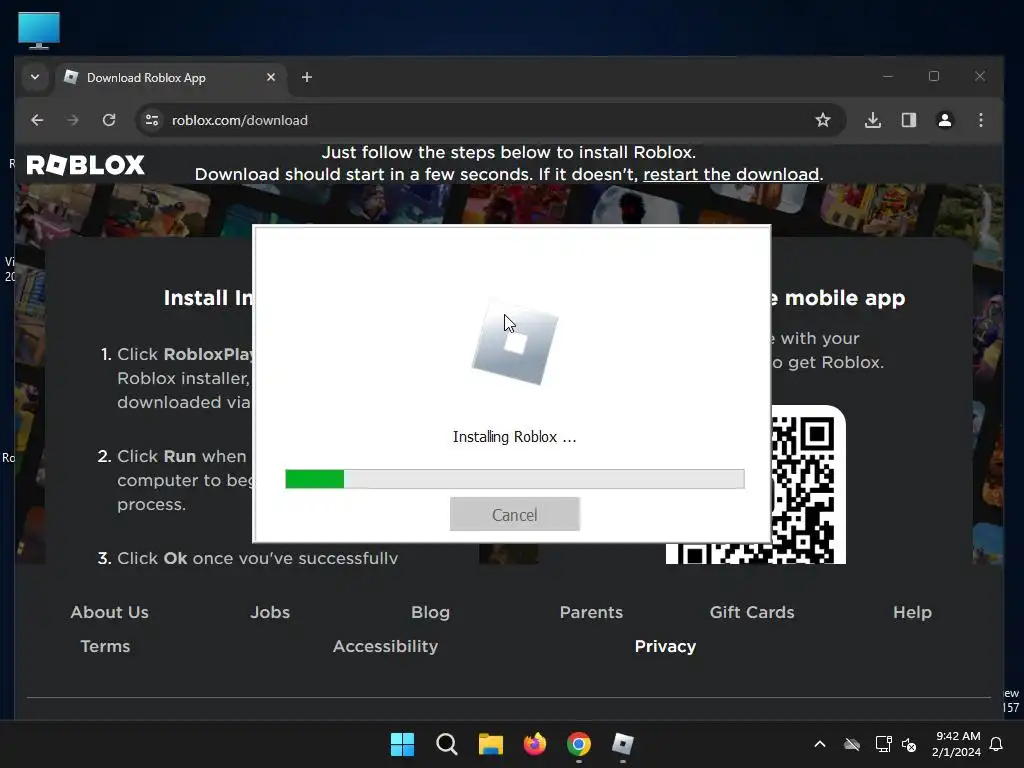This screenshot has width=1024, height=768.
Task: Click the muted volume tray icon
Action: pos(909,744)
